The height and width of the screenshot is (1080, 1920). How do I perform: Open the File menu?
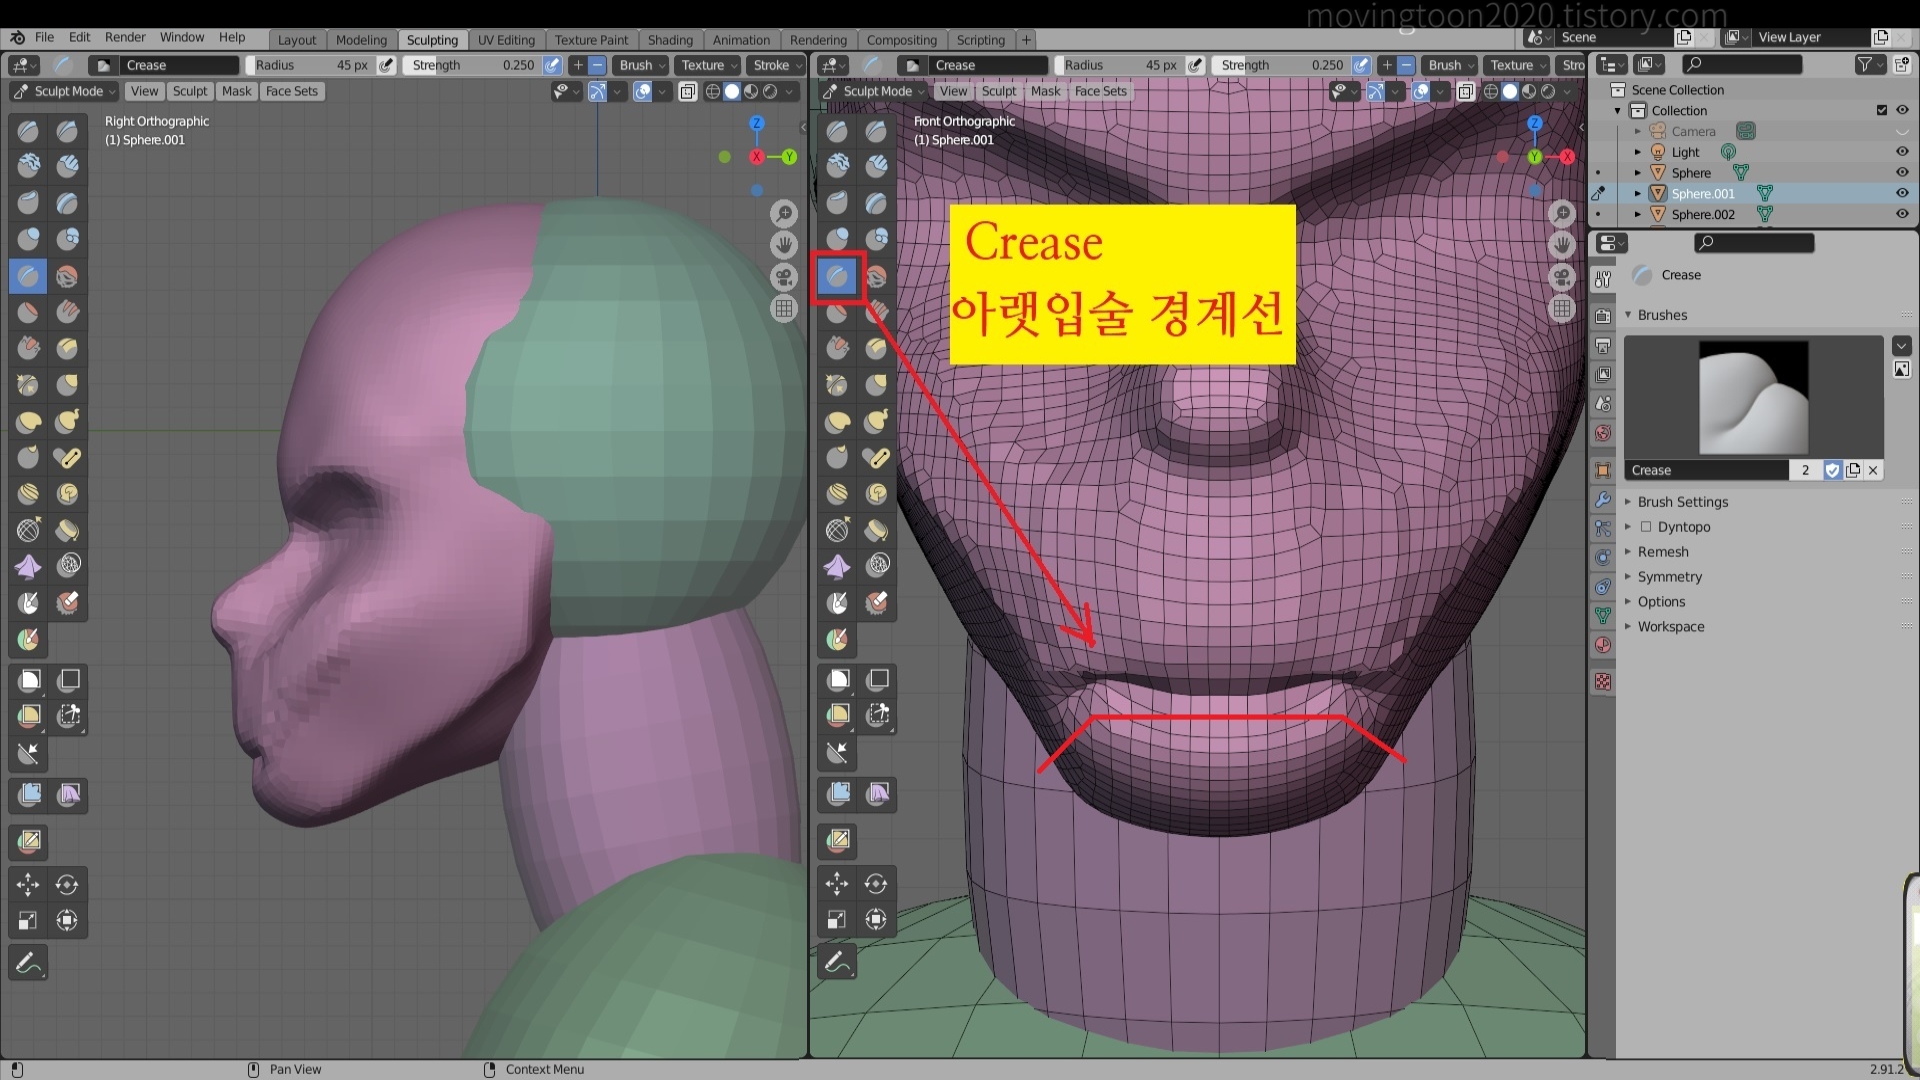click(44, 37)
